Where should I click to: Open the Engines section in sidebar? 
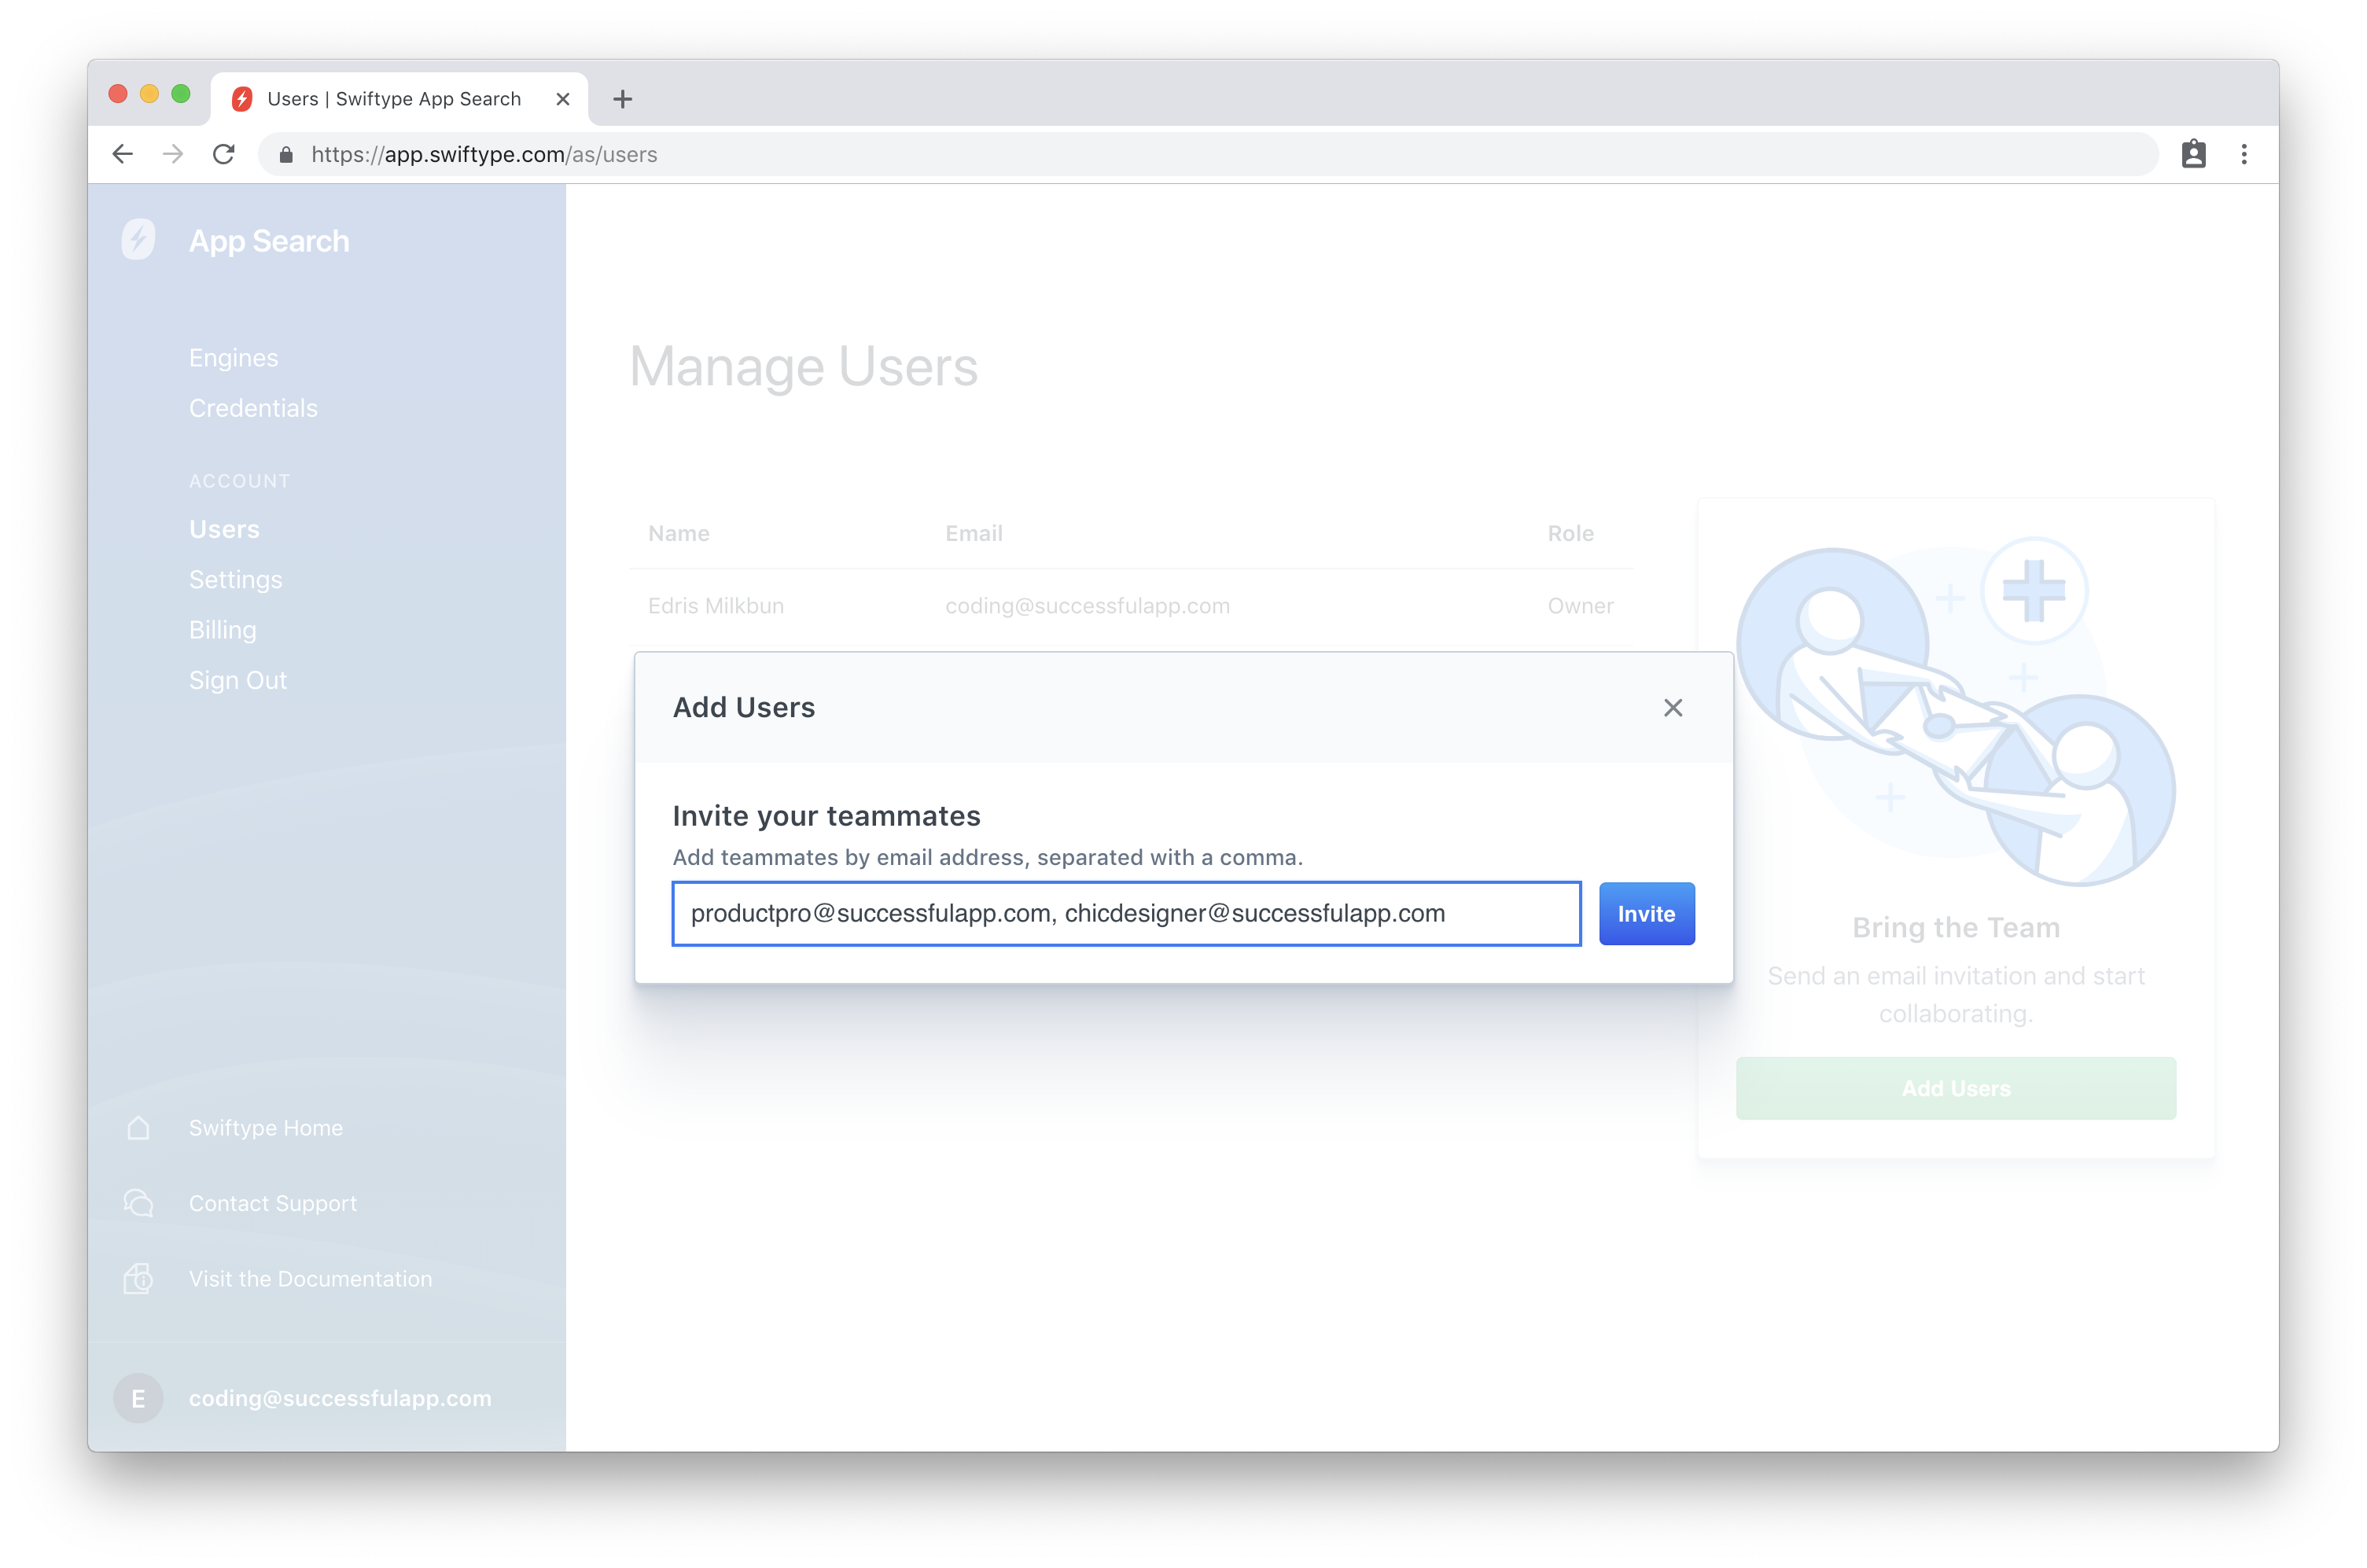coord(233,357)
